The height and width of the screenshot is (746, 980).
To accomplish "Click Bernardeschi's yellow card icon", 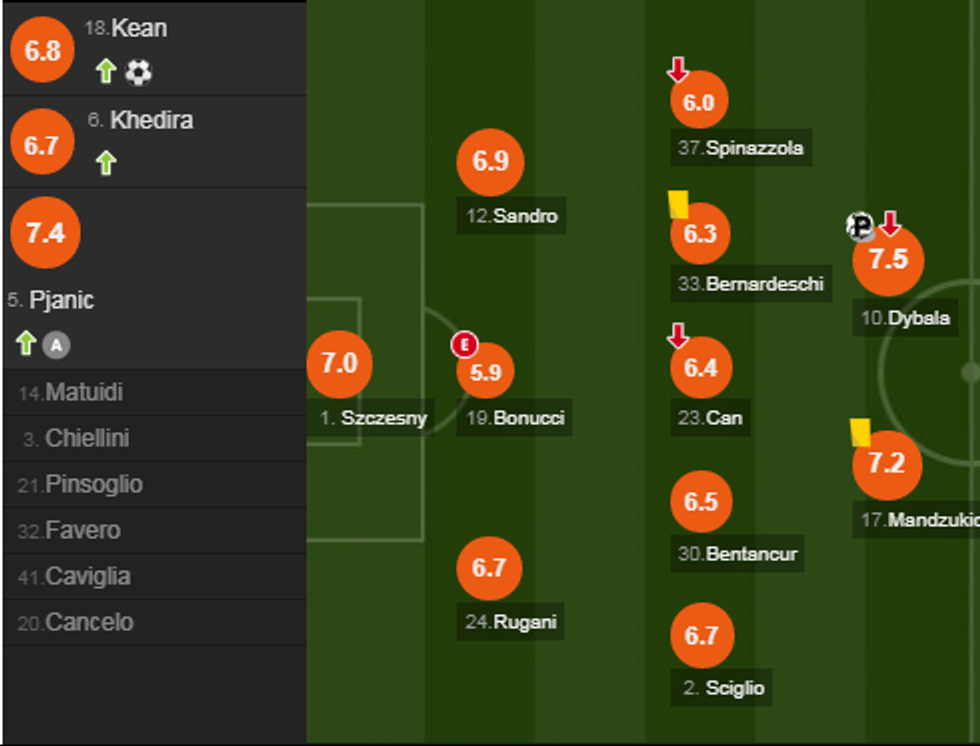I will coord(678,204).
